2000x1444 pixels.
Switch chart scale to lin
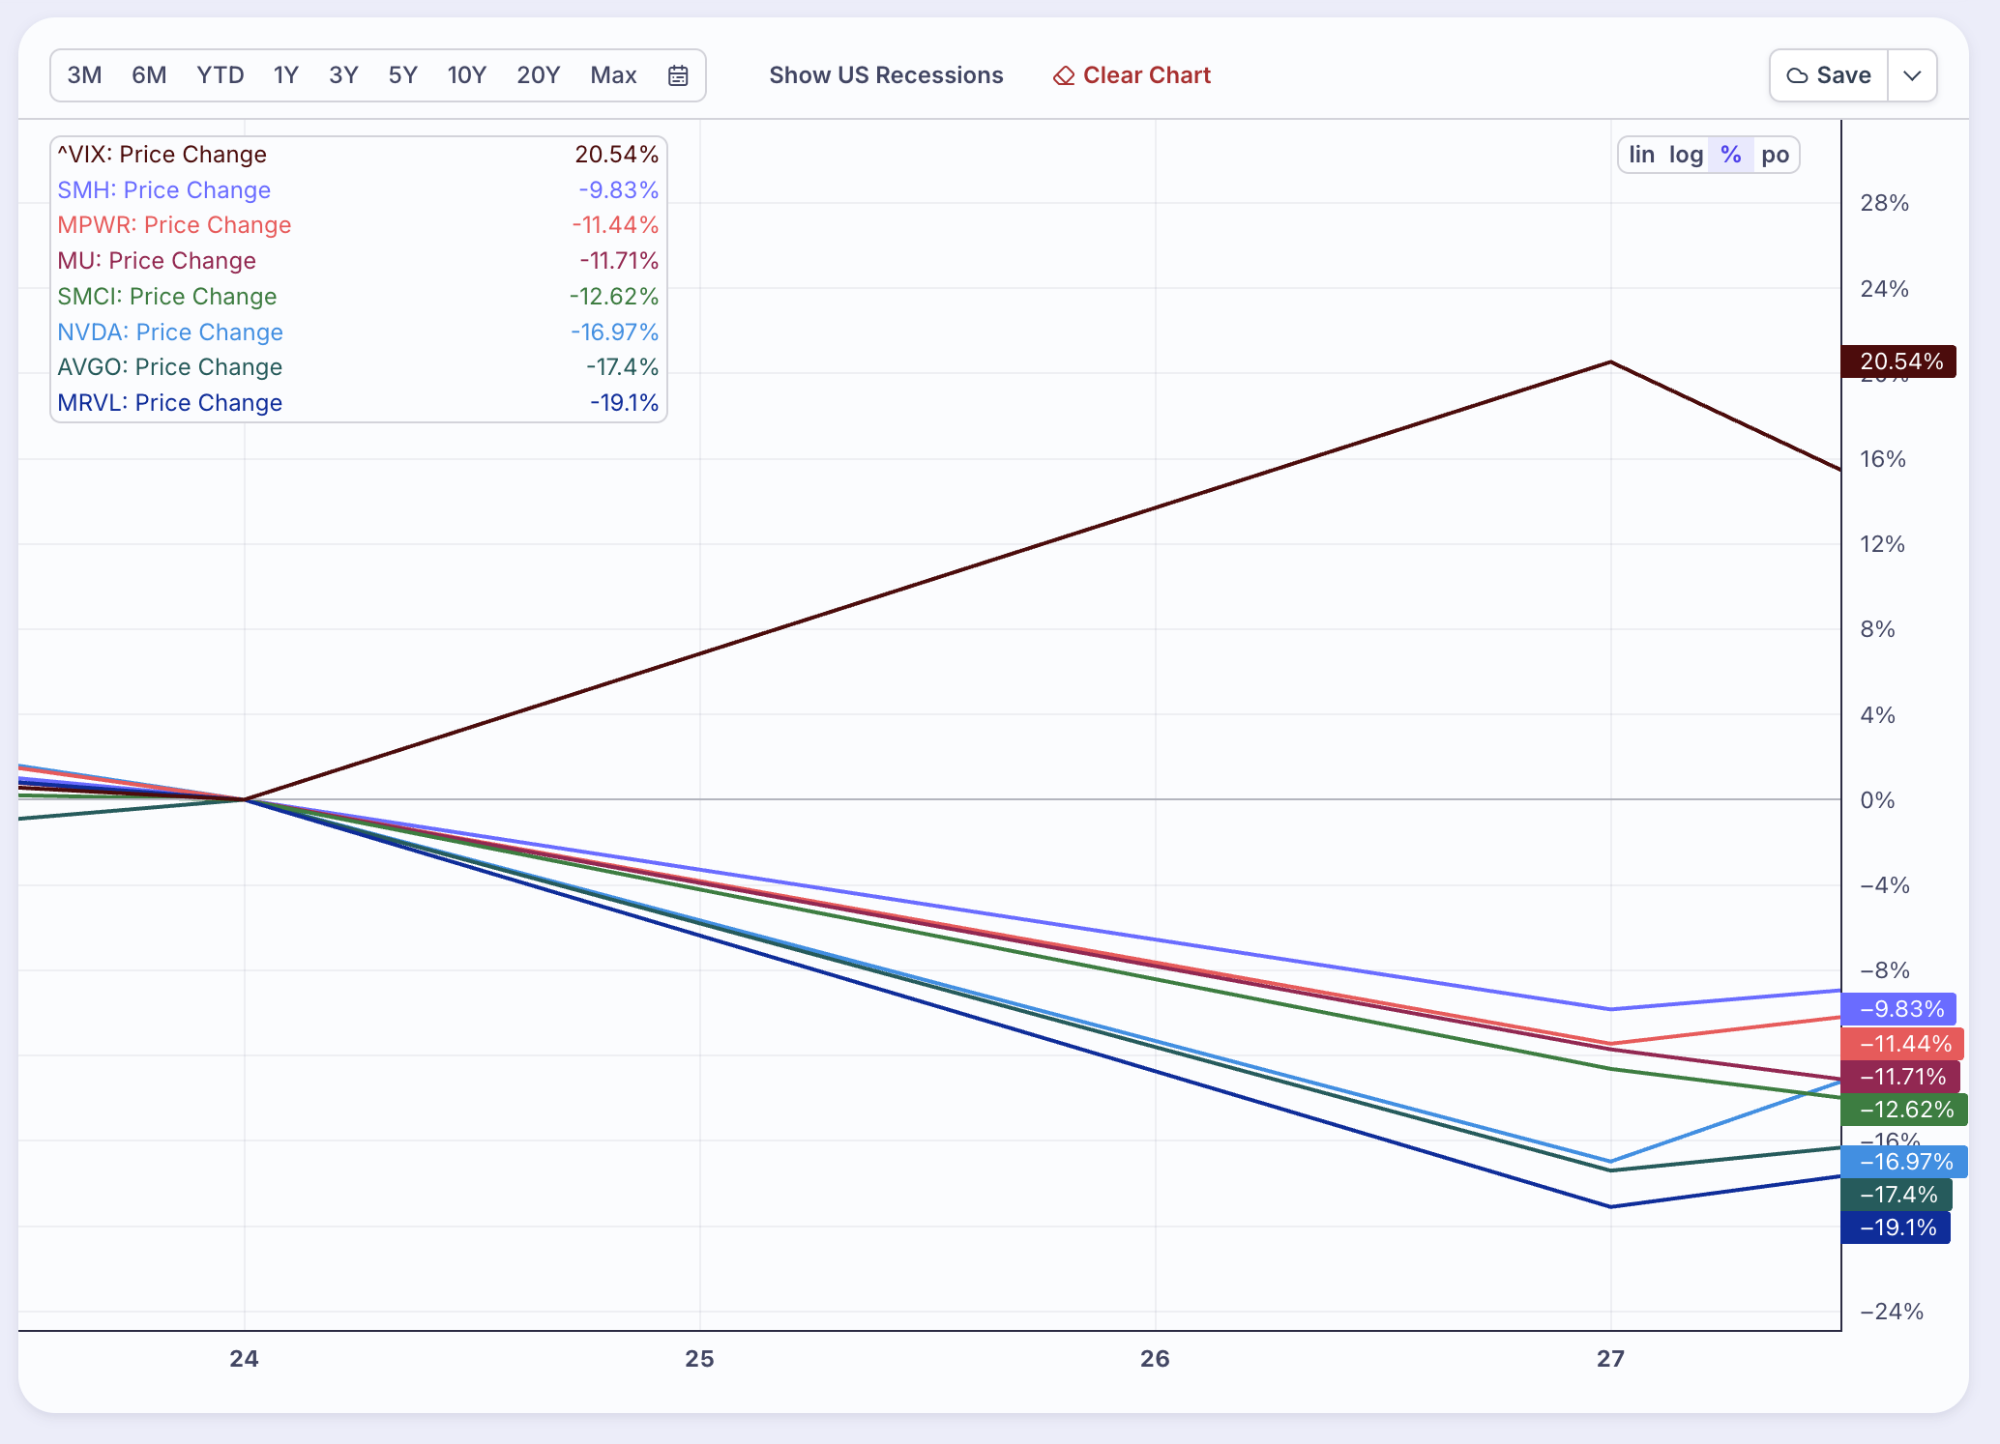[x=1641, y=155]
